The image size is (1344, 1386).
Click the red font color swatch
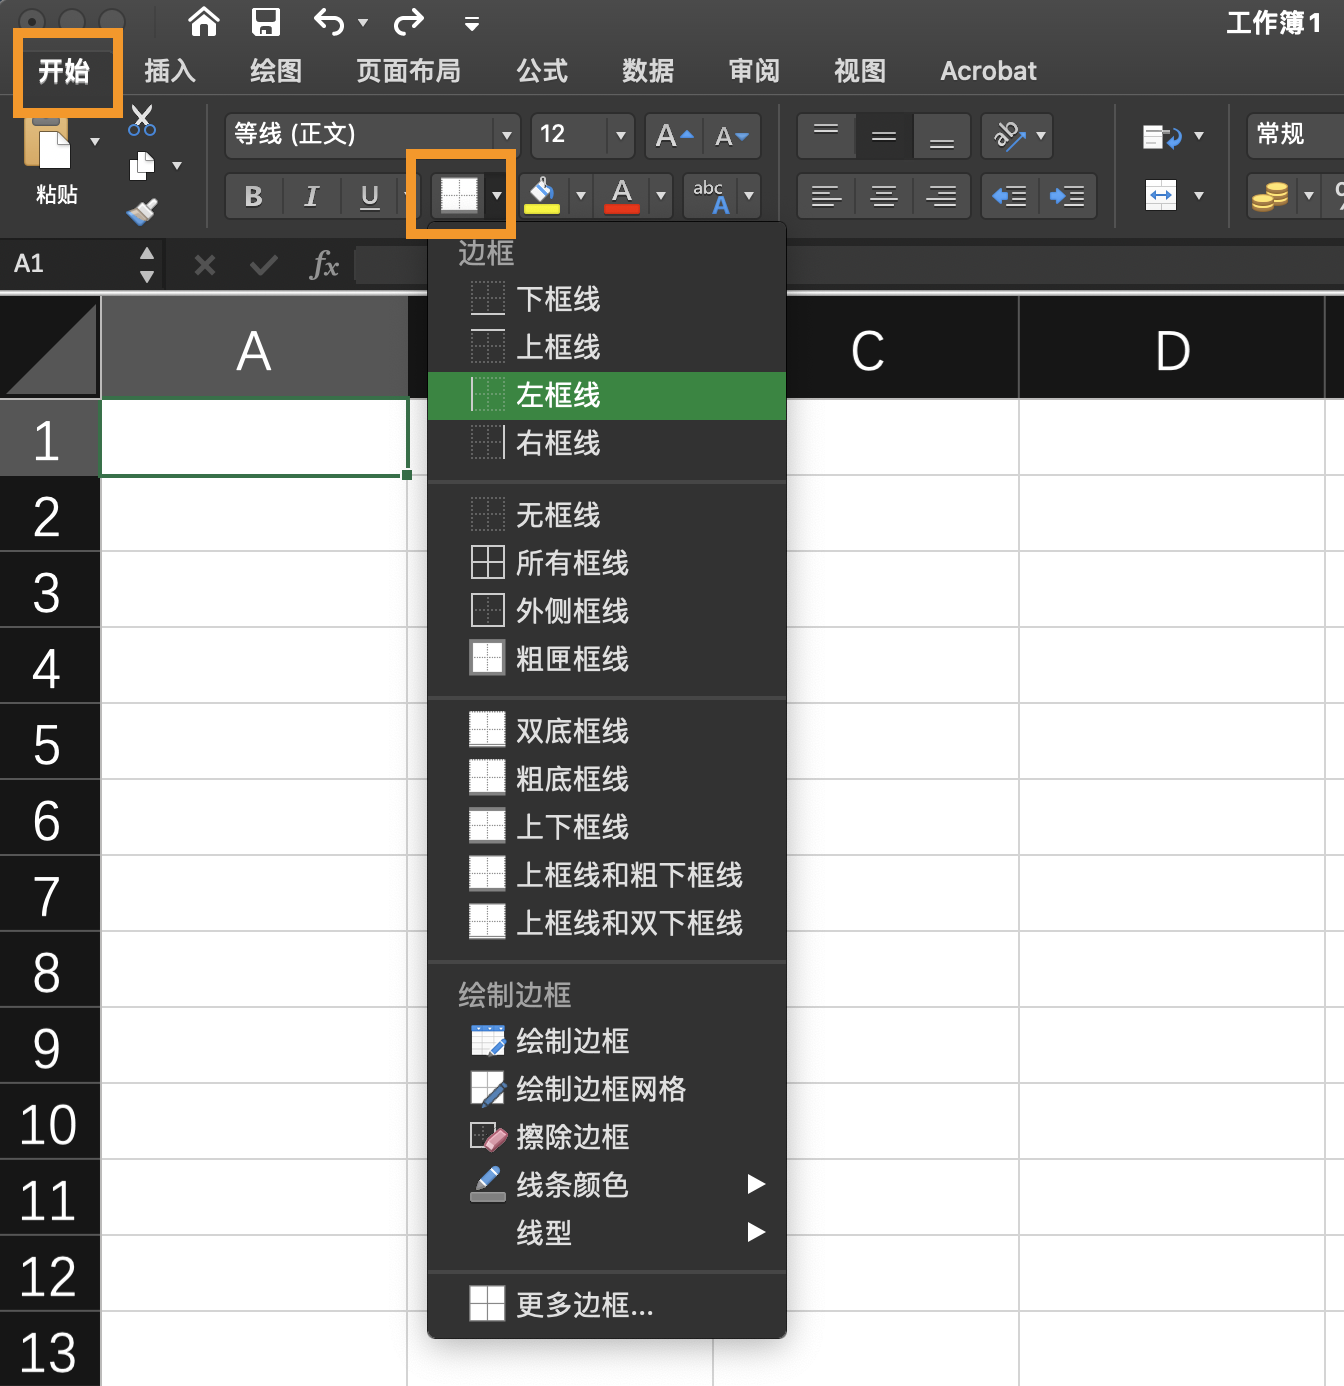coord(622,196)
